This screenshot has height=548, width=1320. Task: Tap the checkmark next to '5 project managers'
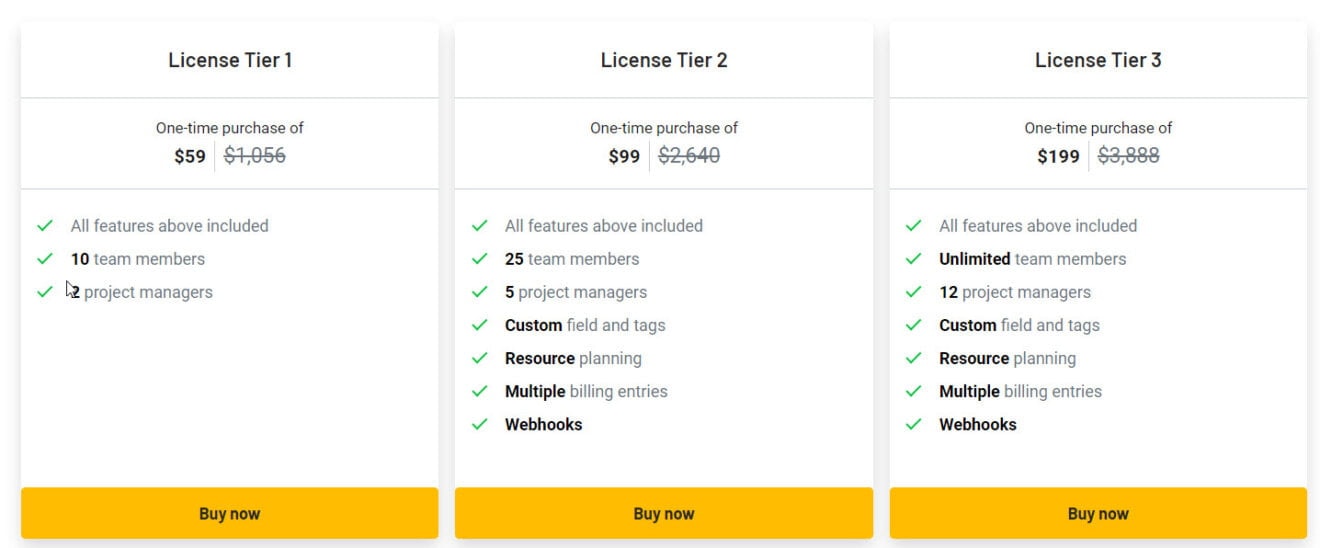(480, 292)
